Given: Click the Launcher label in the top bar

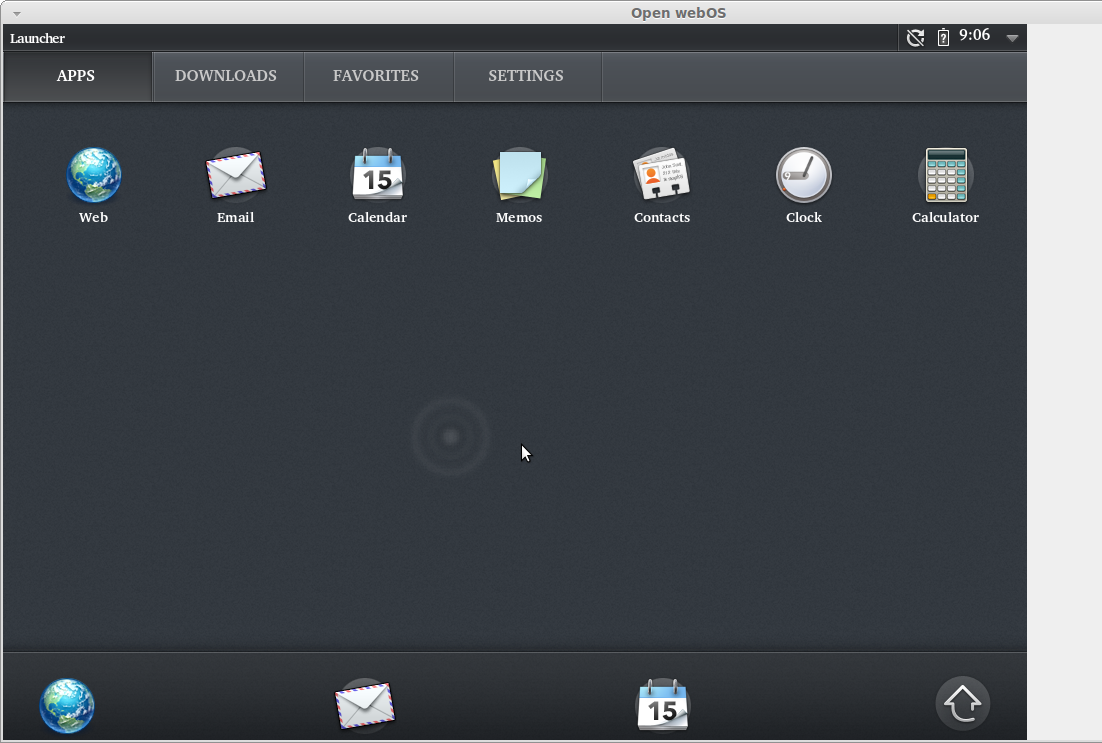Looking at the screenshot, I should [x=37, y=39].
